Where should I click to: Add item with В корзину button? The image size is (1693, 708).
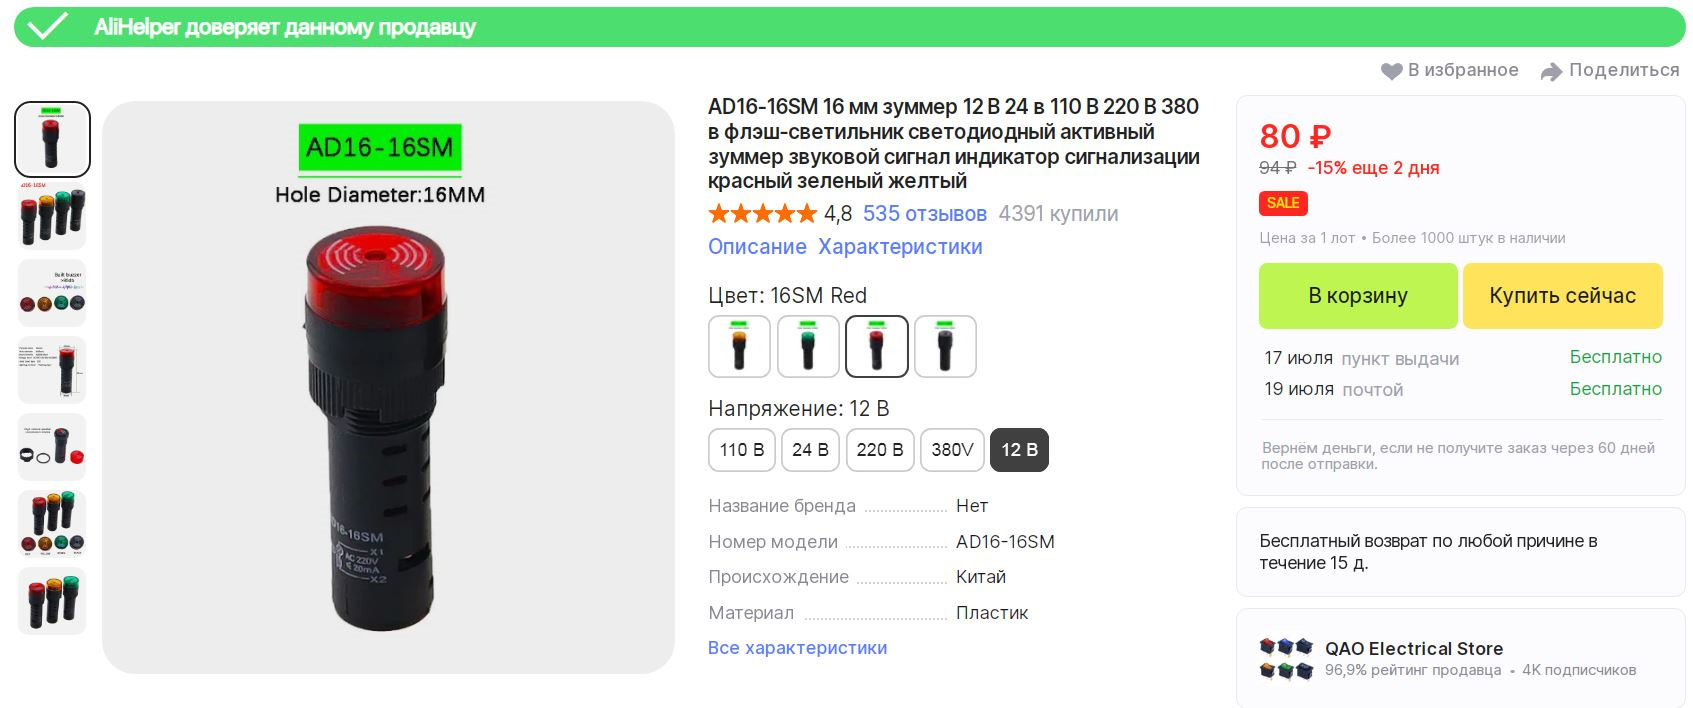(x=1358, y=296)
